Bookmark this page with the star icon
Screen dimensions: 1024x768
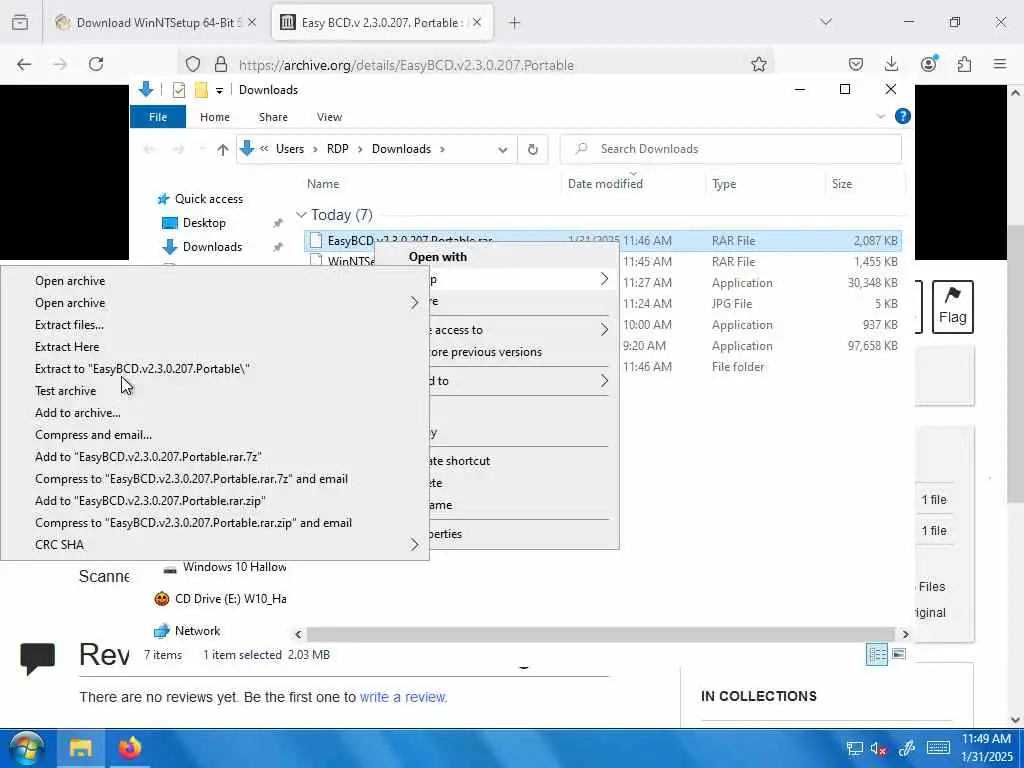pyautogui.click(x=758, y=64)
